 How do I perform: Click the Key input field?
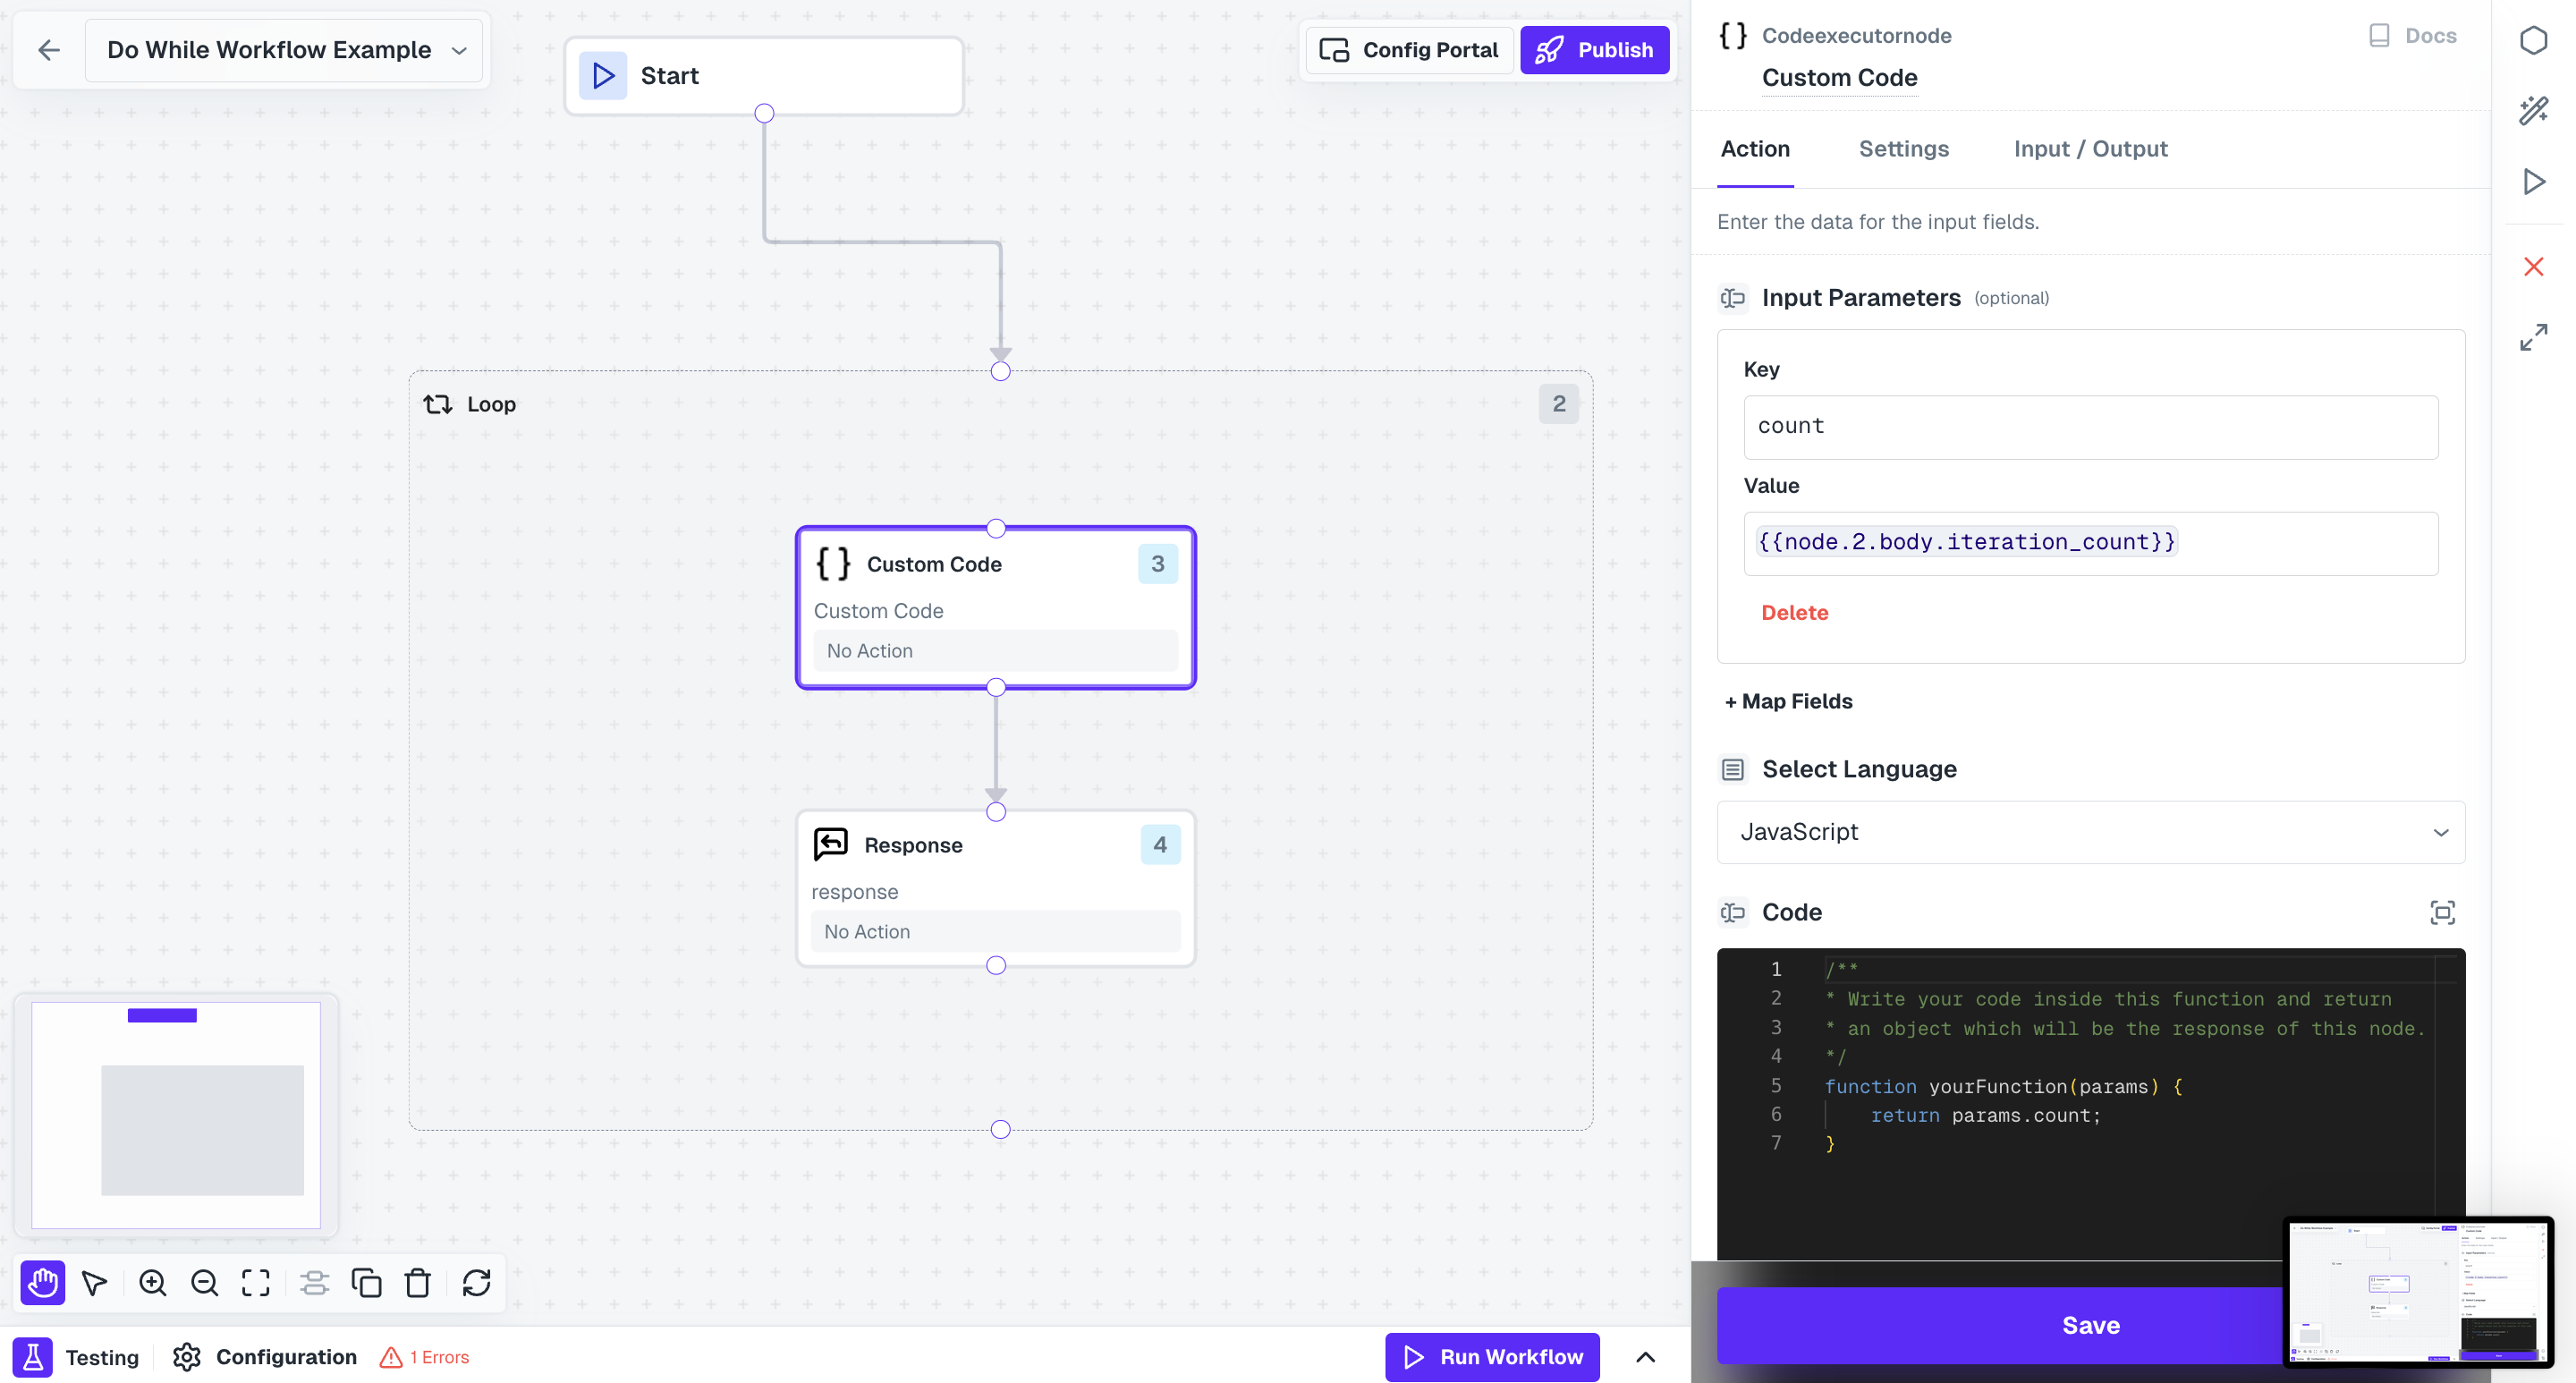click(2090, 427)
